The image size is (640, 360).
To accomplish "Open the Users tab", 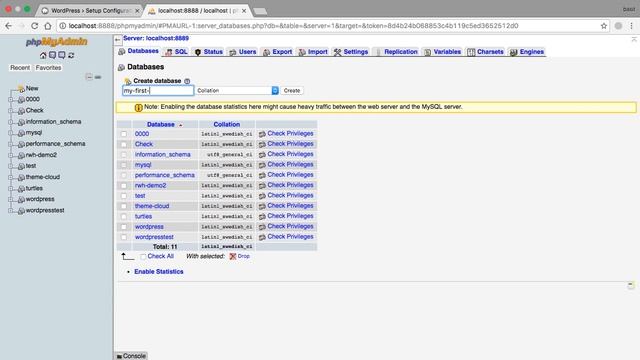I will (x=242, y=52).
